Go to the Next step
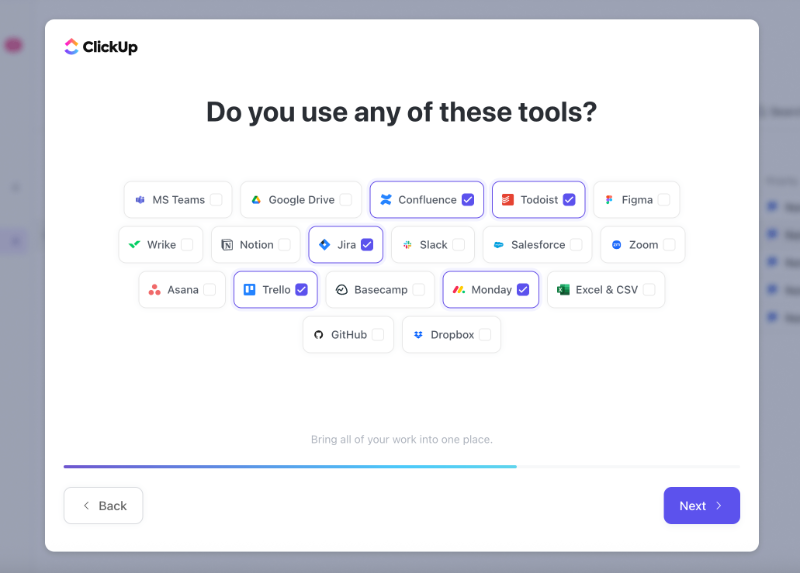 pyautogui.click(x=702, y=506)
